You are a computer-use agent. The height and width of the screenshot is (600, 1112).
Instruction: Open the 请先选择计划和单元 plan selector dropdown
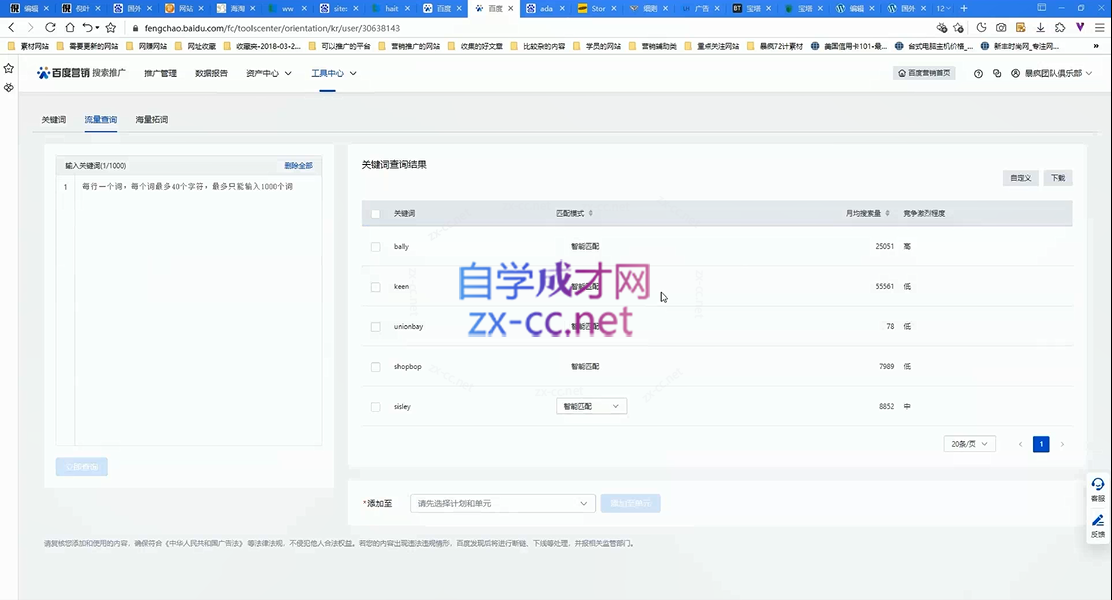point(503,503)
